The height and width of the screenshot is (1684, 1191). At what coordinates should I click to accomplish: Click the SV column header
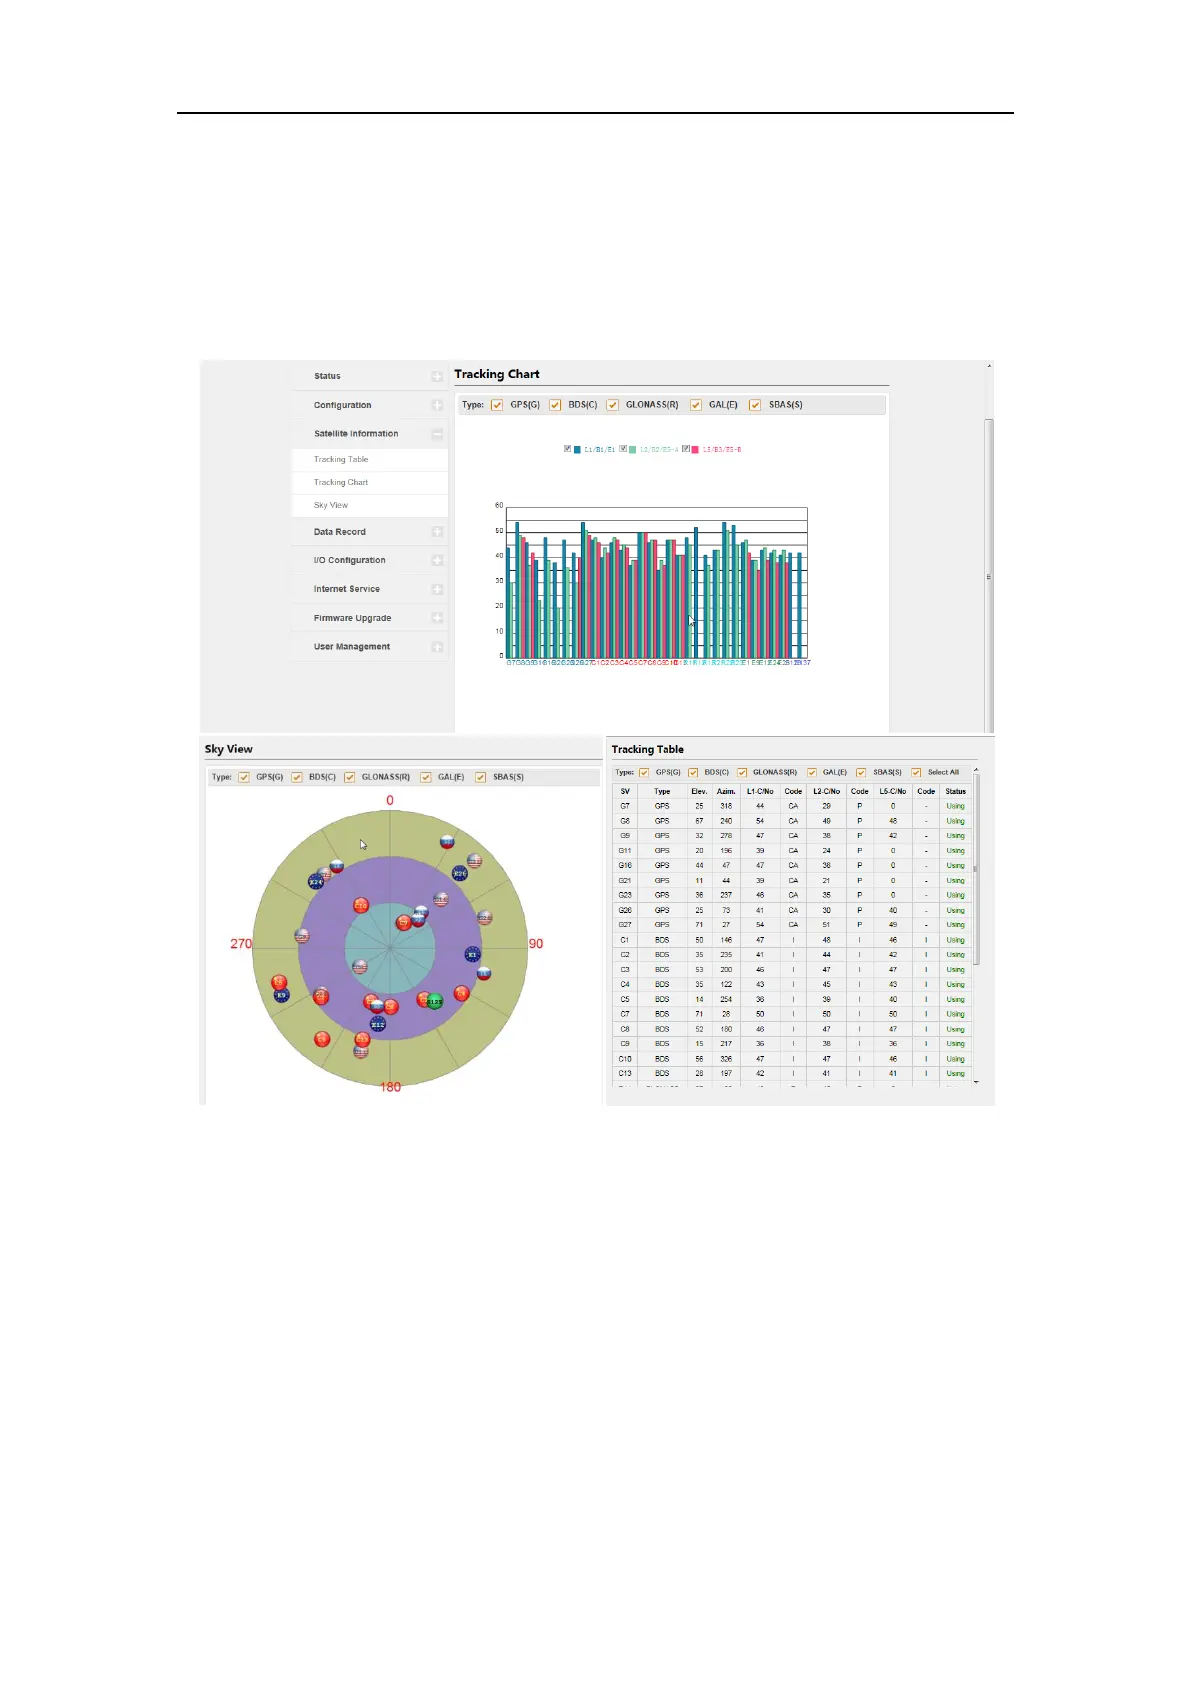(625, 791)
